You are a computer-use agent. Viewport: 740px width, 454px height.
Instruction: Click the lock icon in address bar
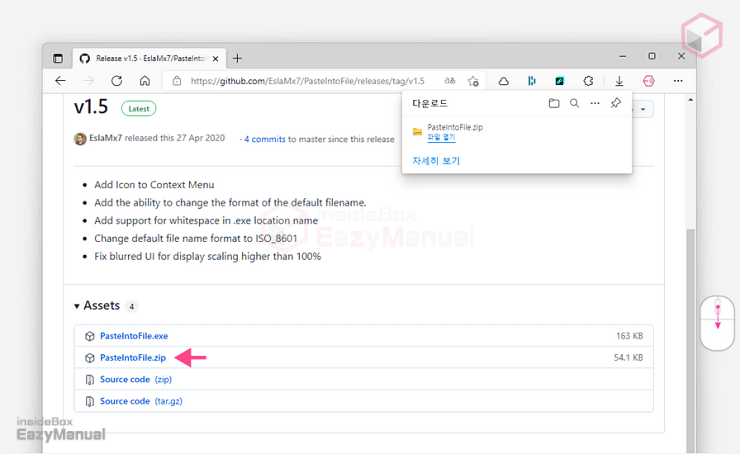click(x=177, y=81)
